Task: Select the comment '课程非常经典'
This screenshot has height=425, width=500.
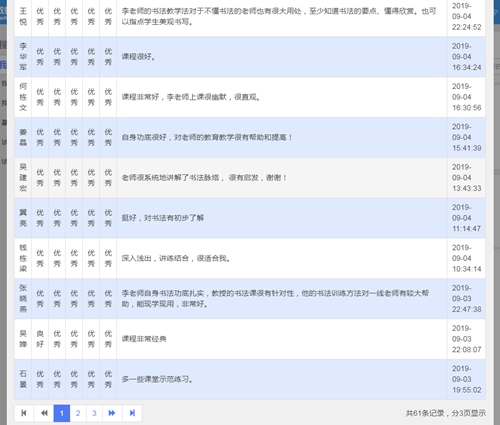Action: [x=144, y=339]
